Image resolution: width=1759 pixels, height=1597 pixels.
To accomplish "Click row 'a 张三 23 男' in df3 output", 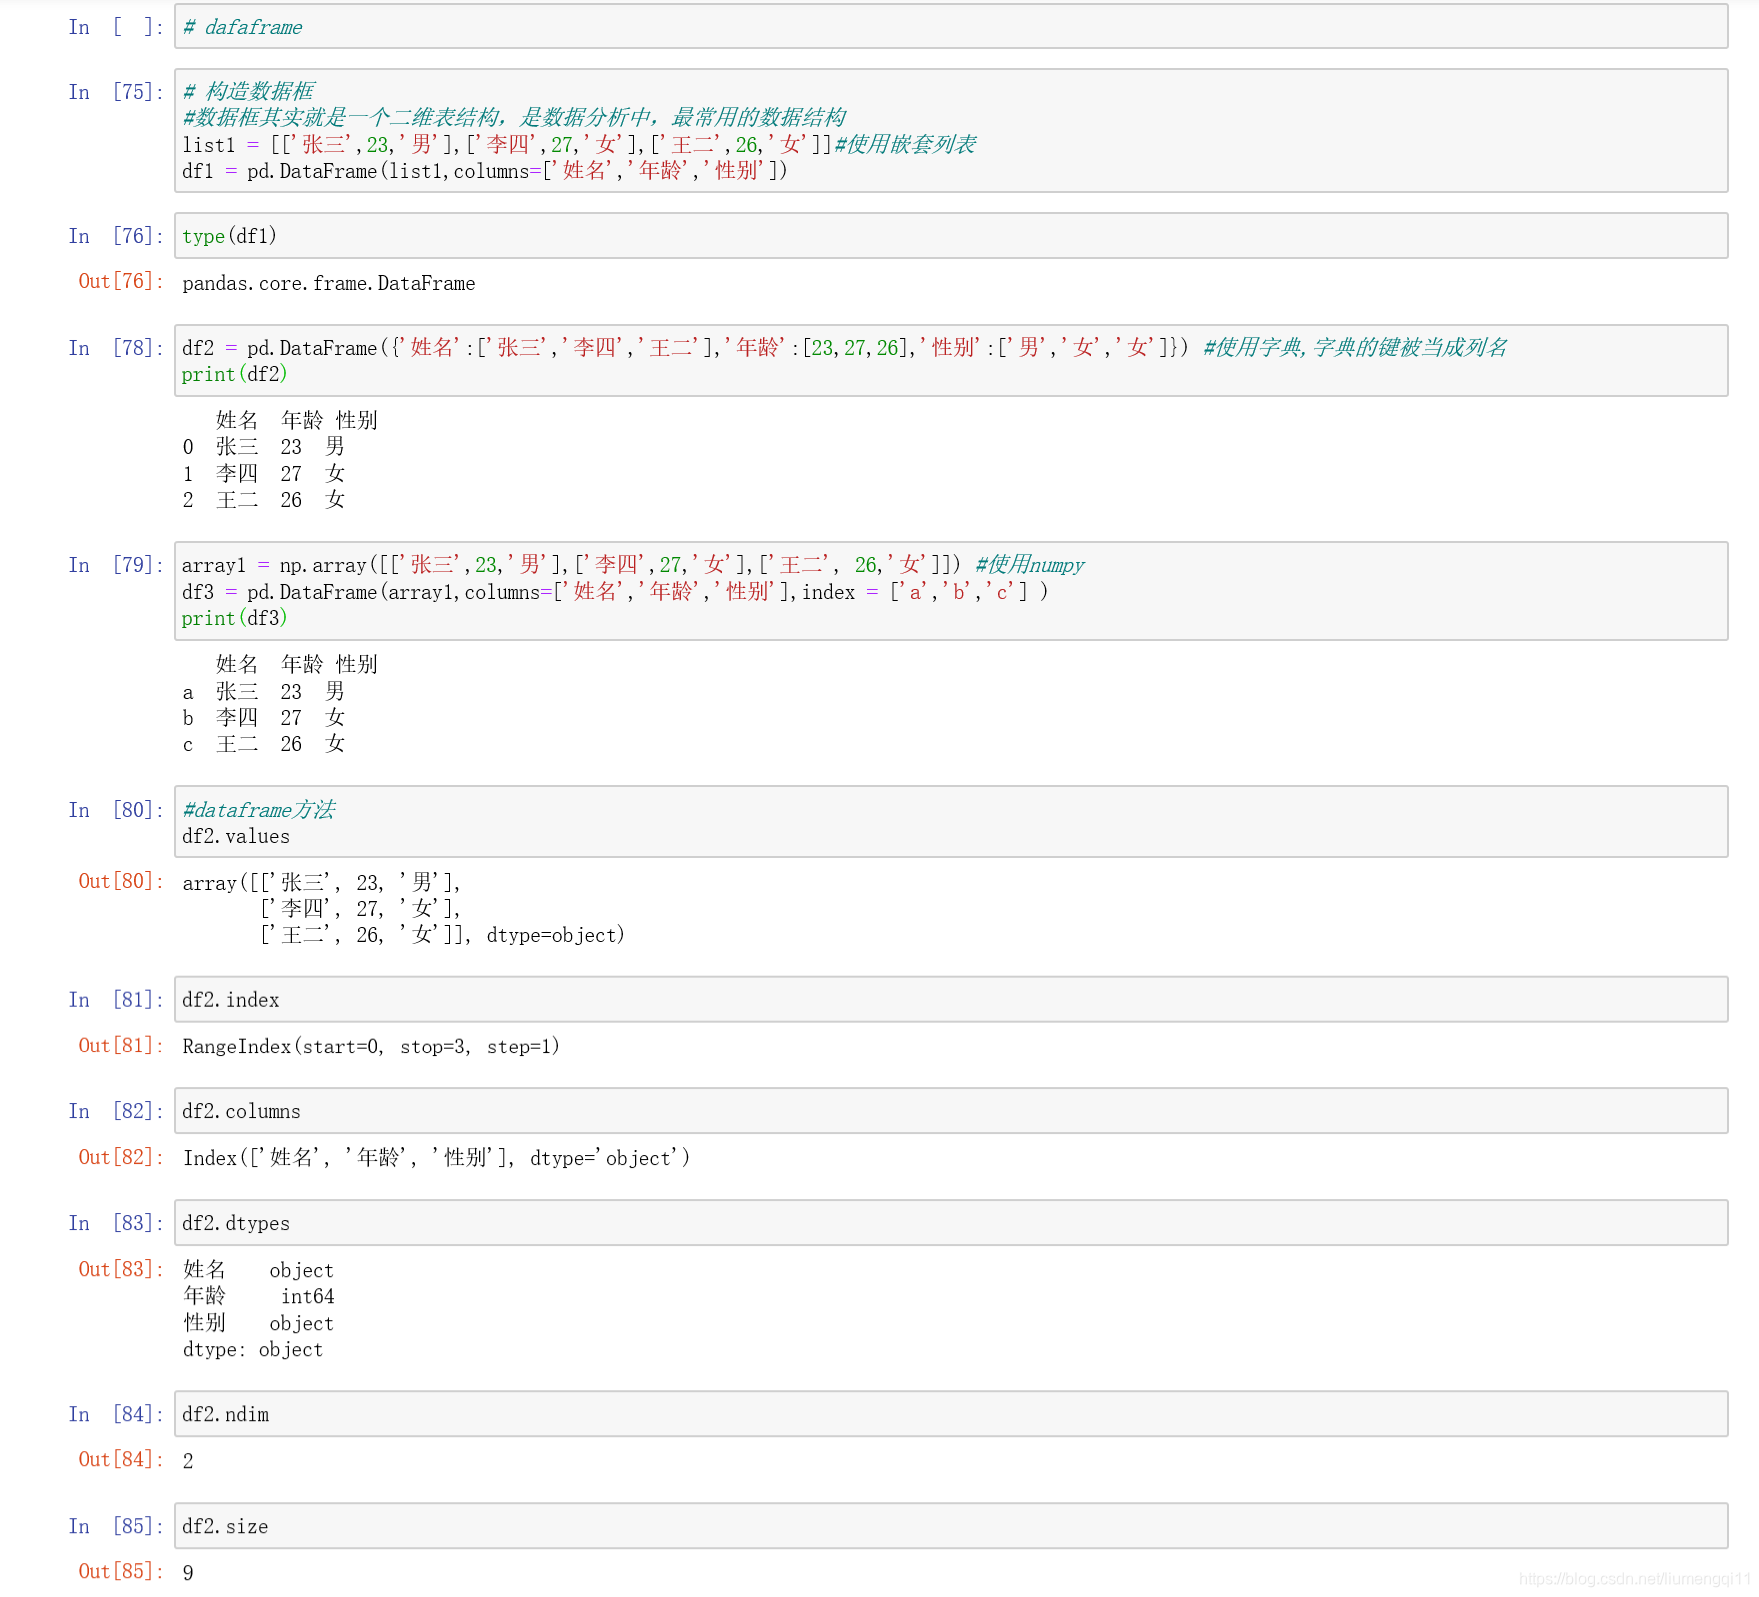I will point(264,692).
